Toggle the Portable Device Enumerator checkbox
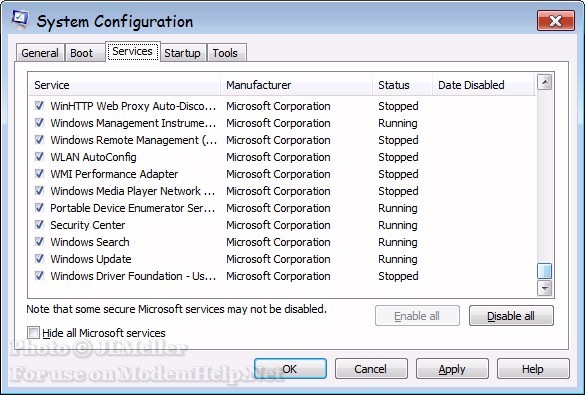The width and height of the screenshot is (585, 395). [x=39, y=208]
